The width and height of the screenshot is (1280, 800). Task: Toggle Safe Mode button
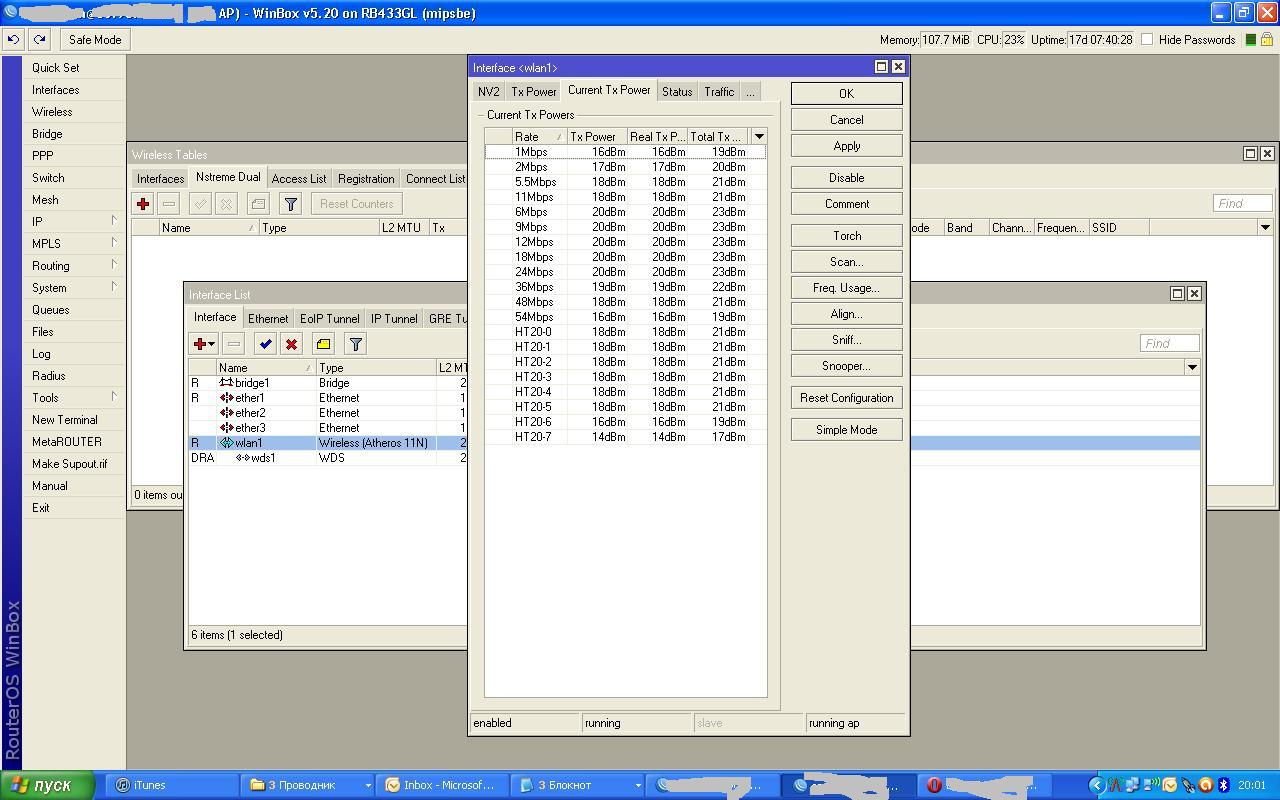coord(95,40)
